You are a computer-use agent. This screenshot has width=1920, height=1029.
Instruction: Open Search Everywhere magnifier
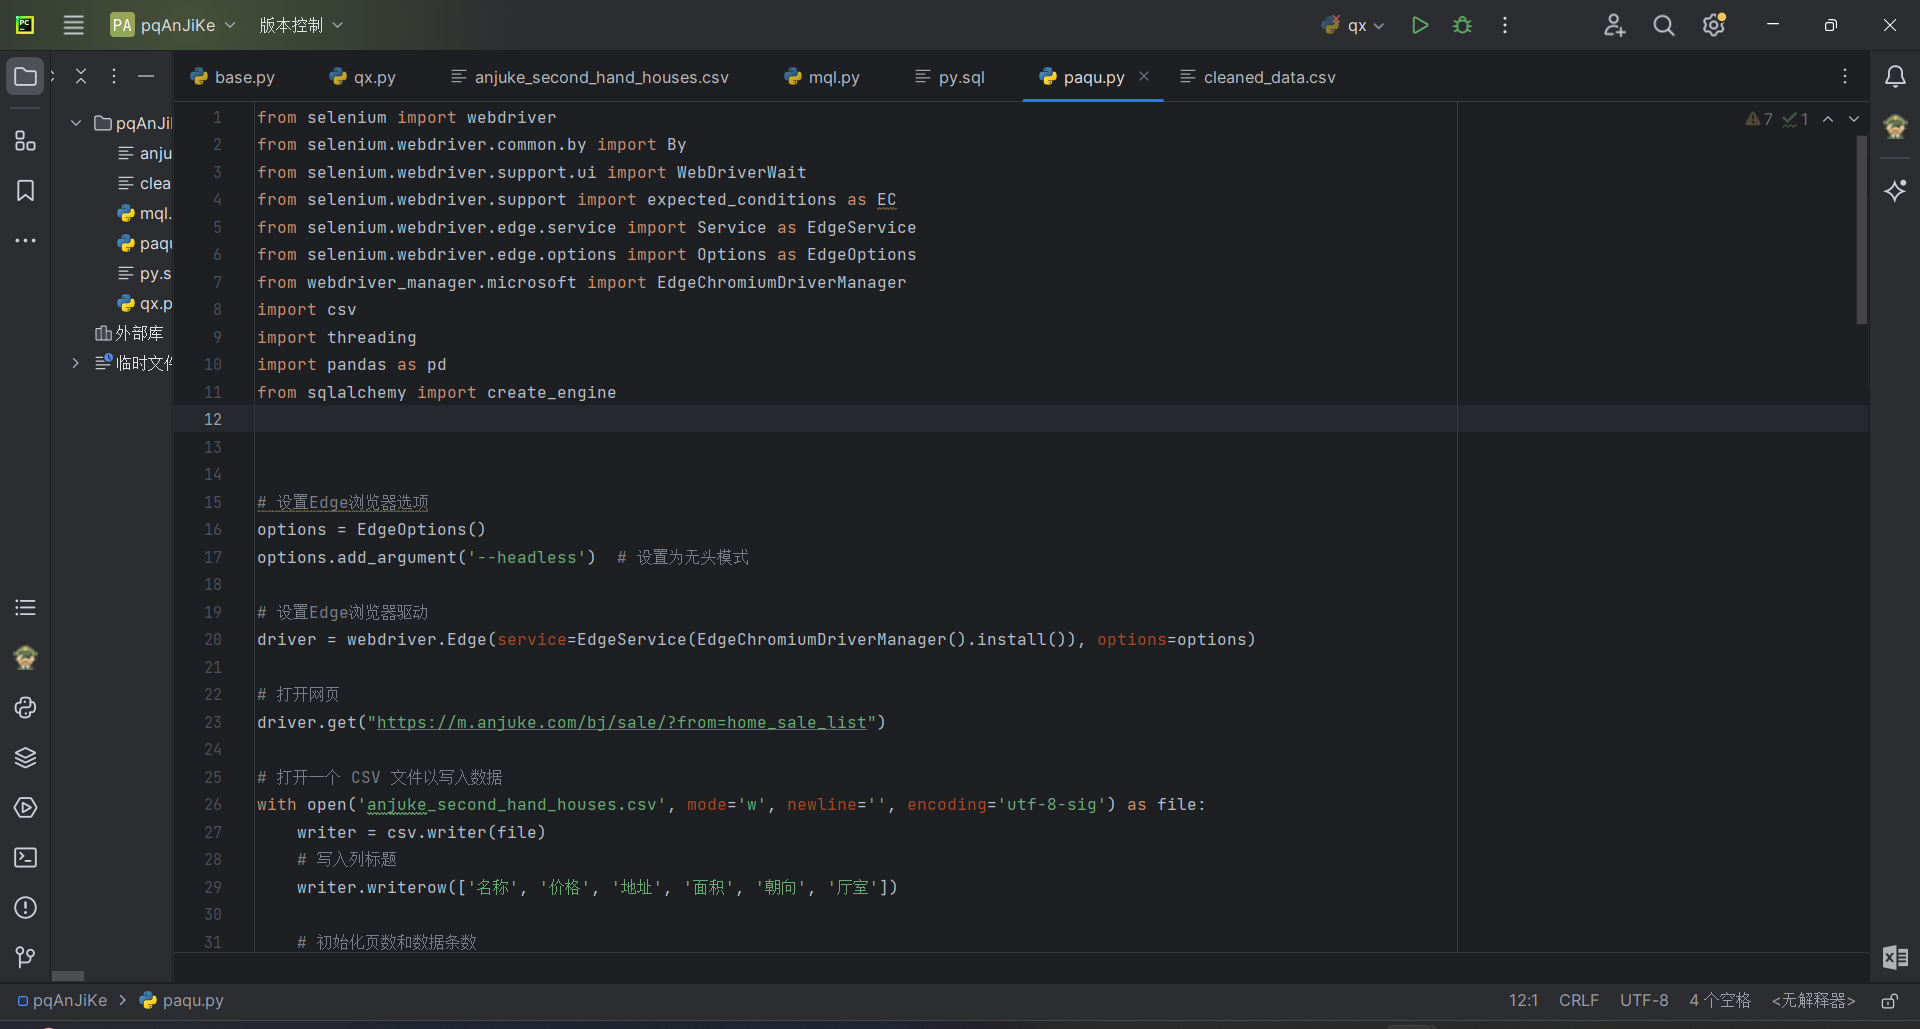coord(1664,25)
